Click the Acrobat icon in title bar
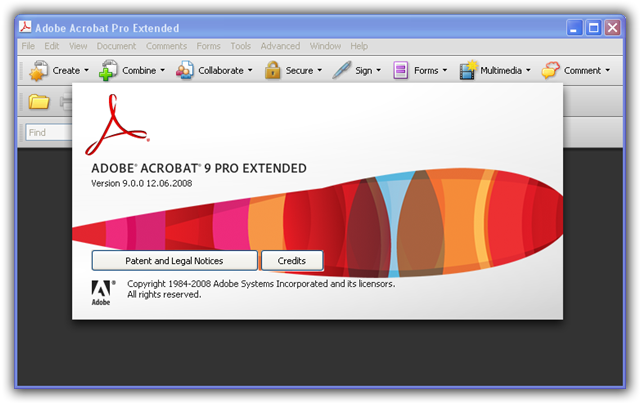The width and height of the screenshot is (640, 403). click(25, 27)
